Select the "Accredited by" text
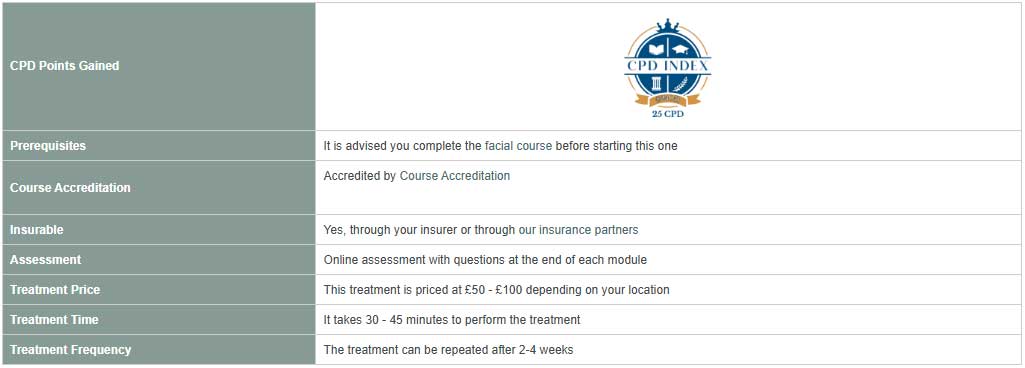This screenshot has height=368, width=1025. 360,176
